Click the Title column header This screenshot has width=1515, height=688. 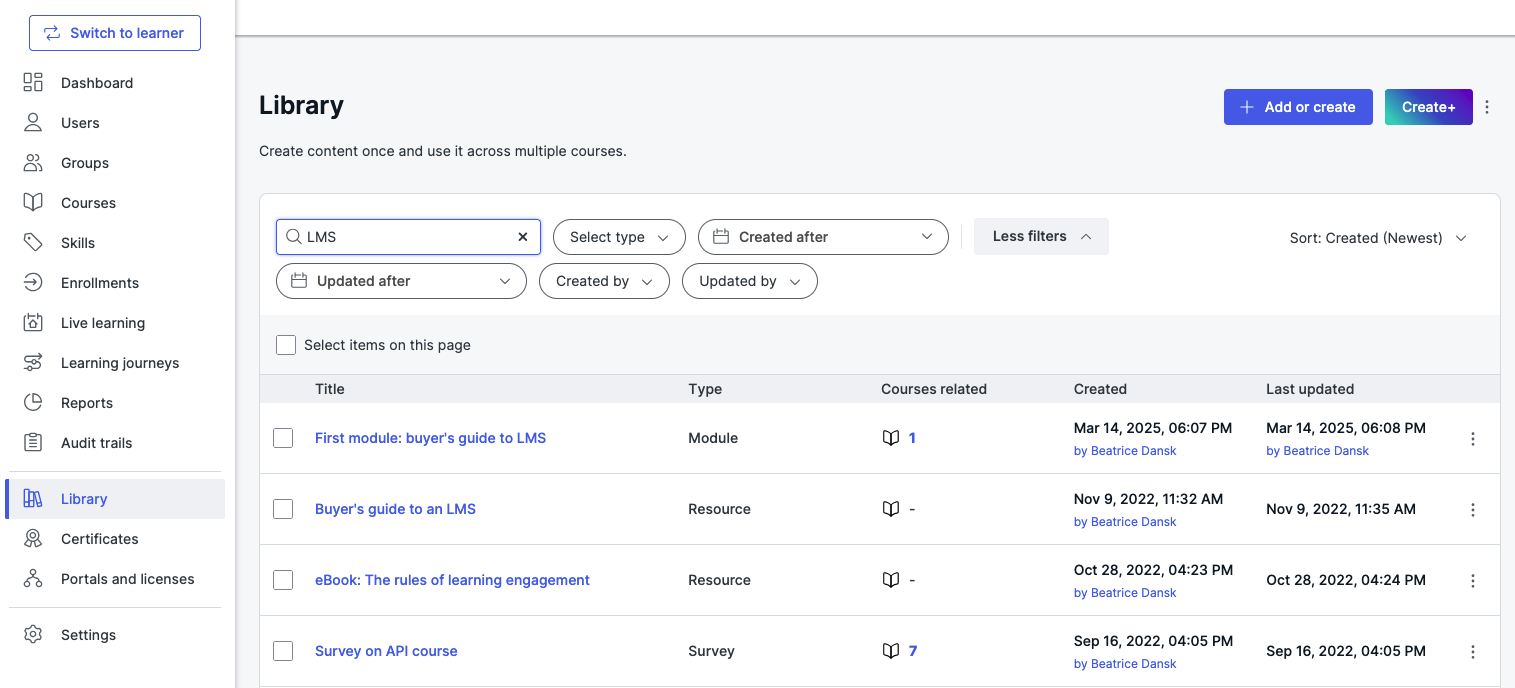330,389
